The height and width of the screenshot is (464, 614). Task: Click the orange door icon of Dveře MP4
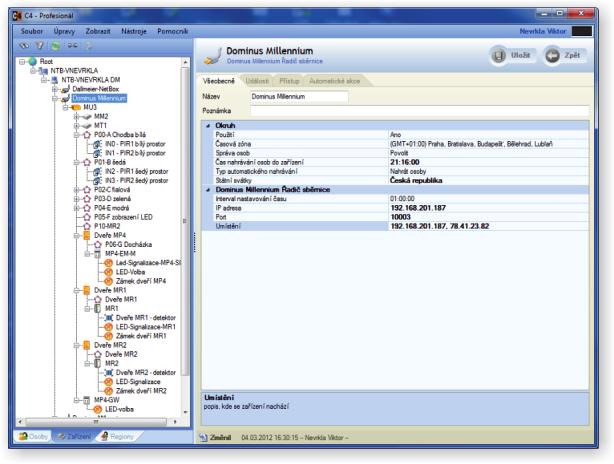(x=87, y=235)
